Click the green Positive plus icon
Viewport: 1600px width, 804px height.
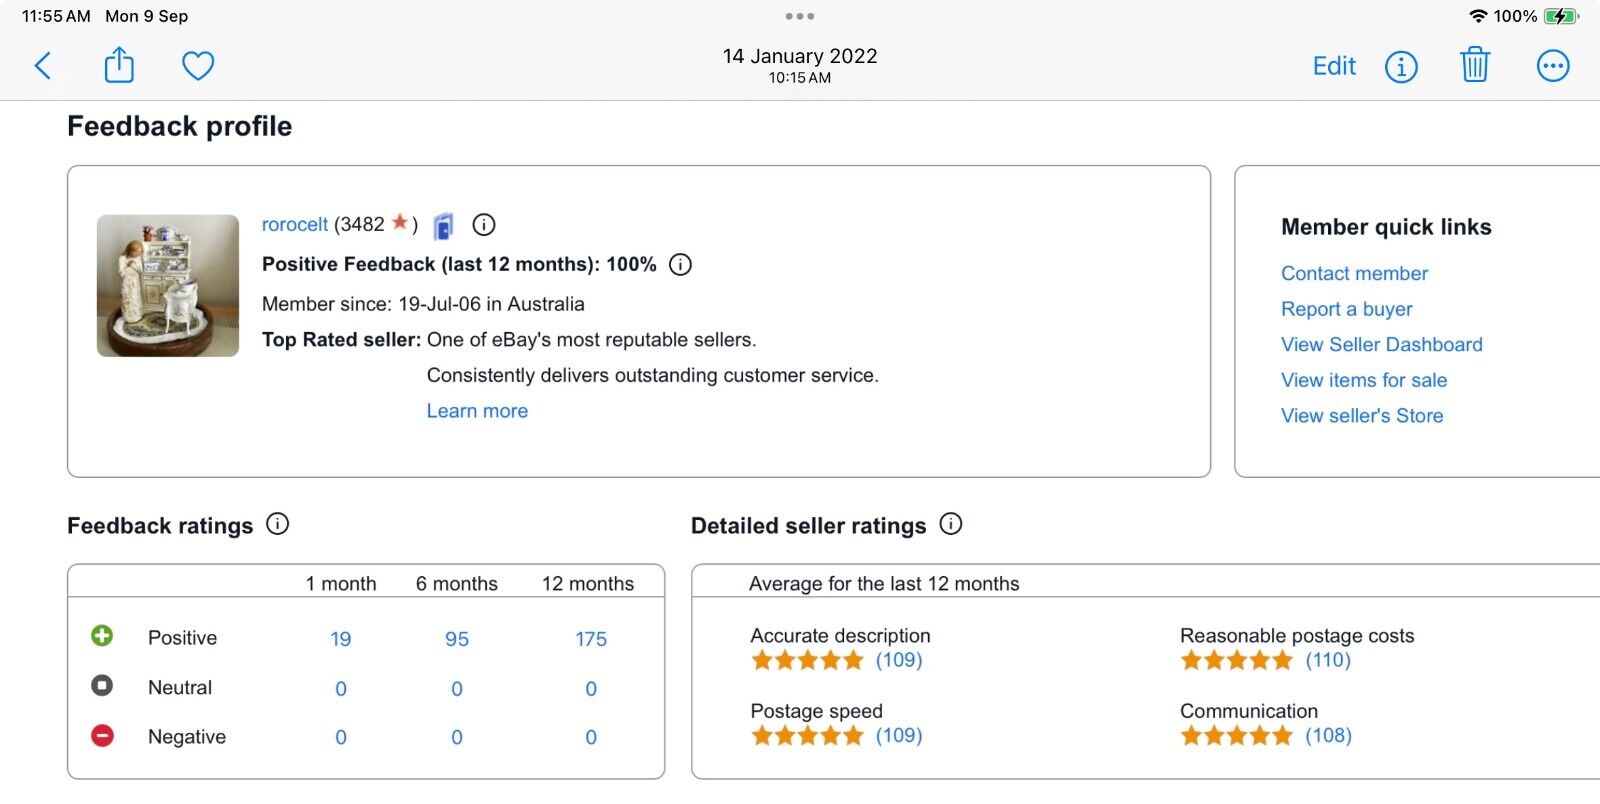pos(102,636)
